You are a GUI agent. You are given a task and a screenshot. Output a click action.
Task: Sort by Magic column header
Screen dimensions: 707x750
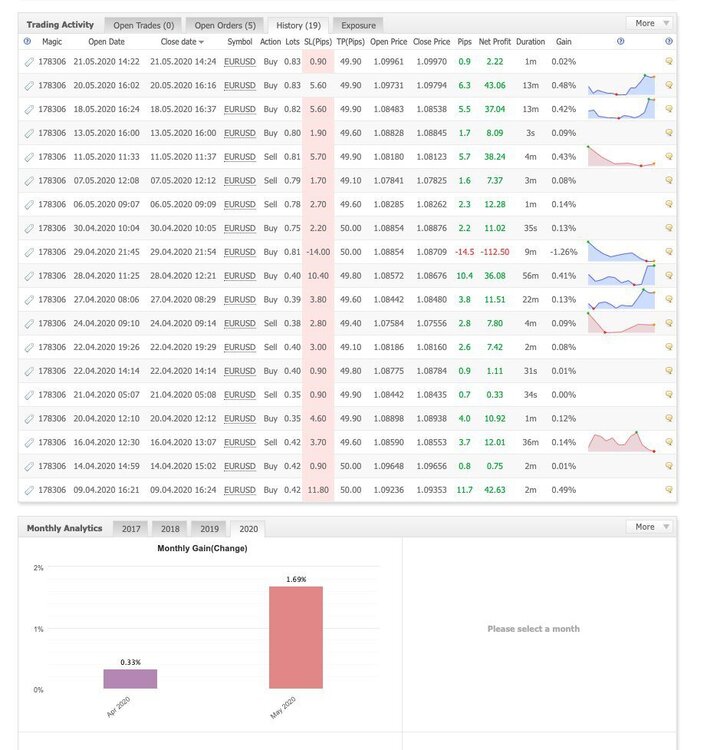tap(52, 42)
